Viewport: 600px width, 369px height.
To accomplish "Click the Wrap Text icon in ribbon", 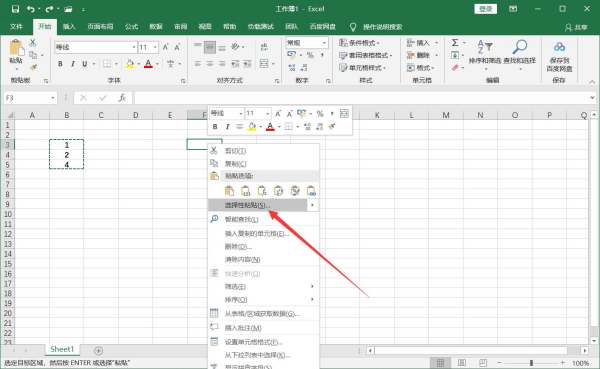I will point(264,47).
